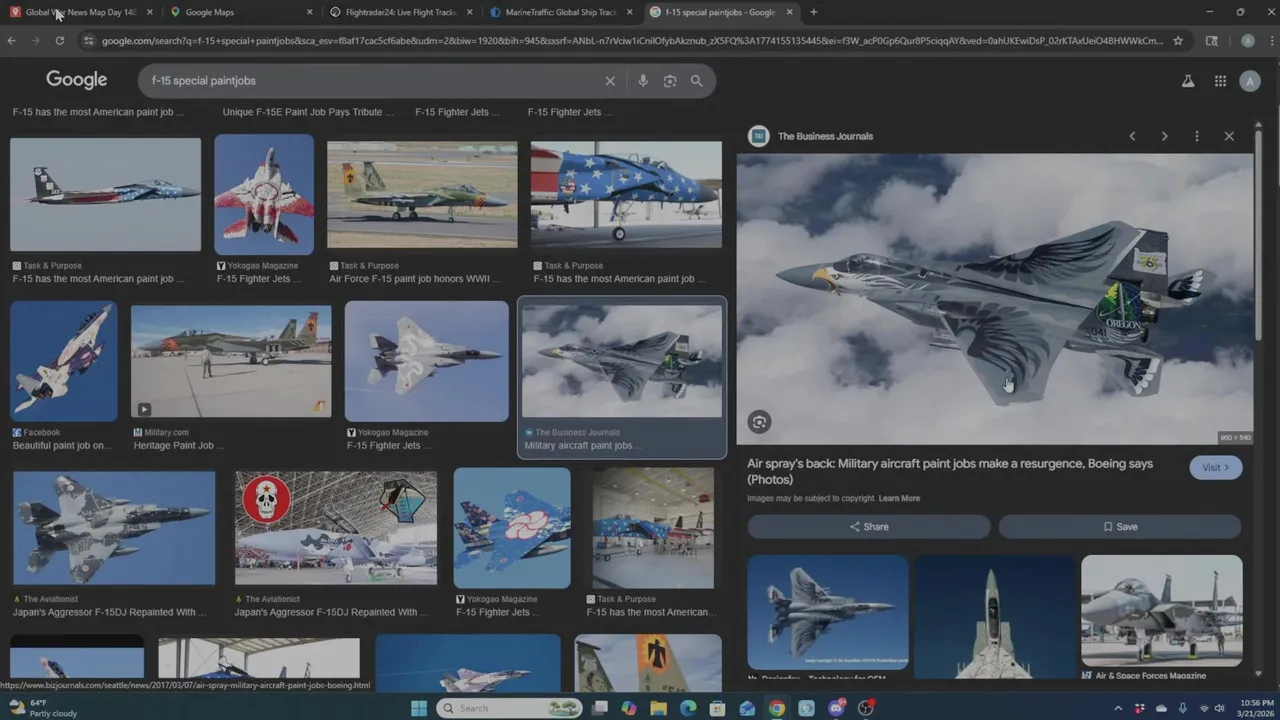Screen dimensions: 1280x720
Task: Switch to the MarineTraffic tab
Action: click(x=560, y=12)
